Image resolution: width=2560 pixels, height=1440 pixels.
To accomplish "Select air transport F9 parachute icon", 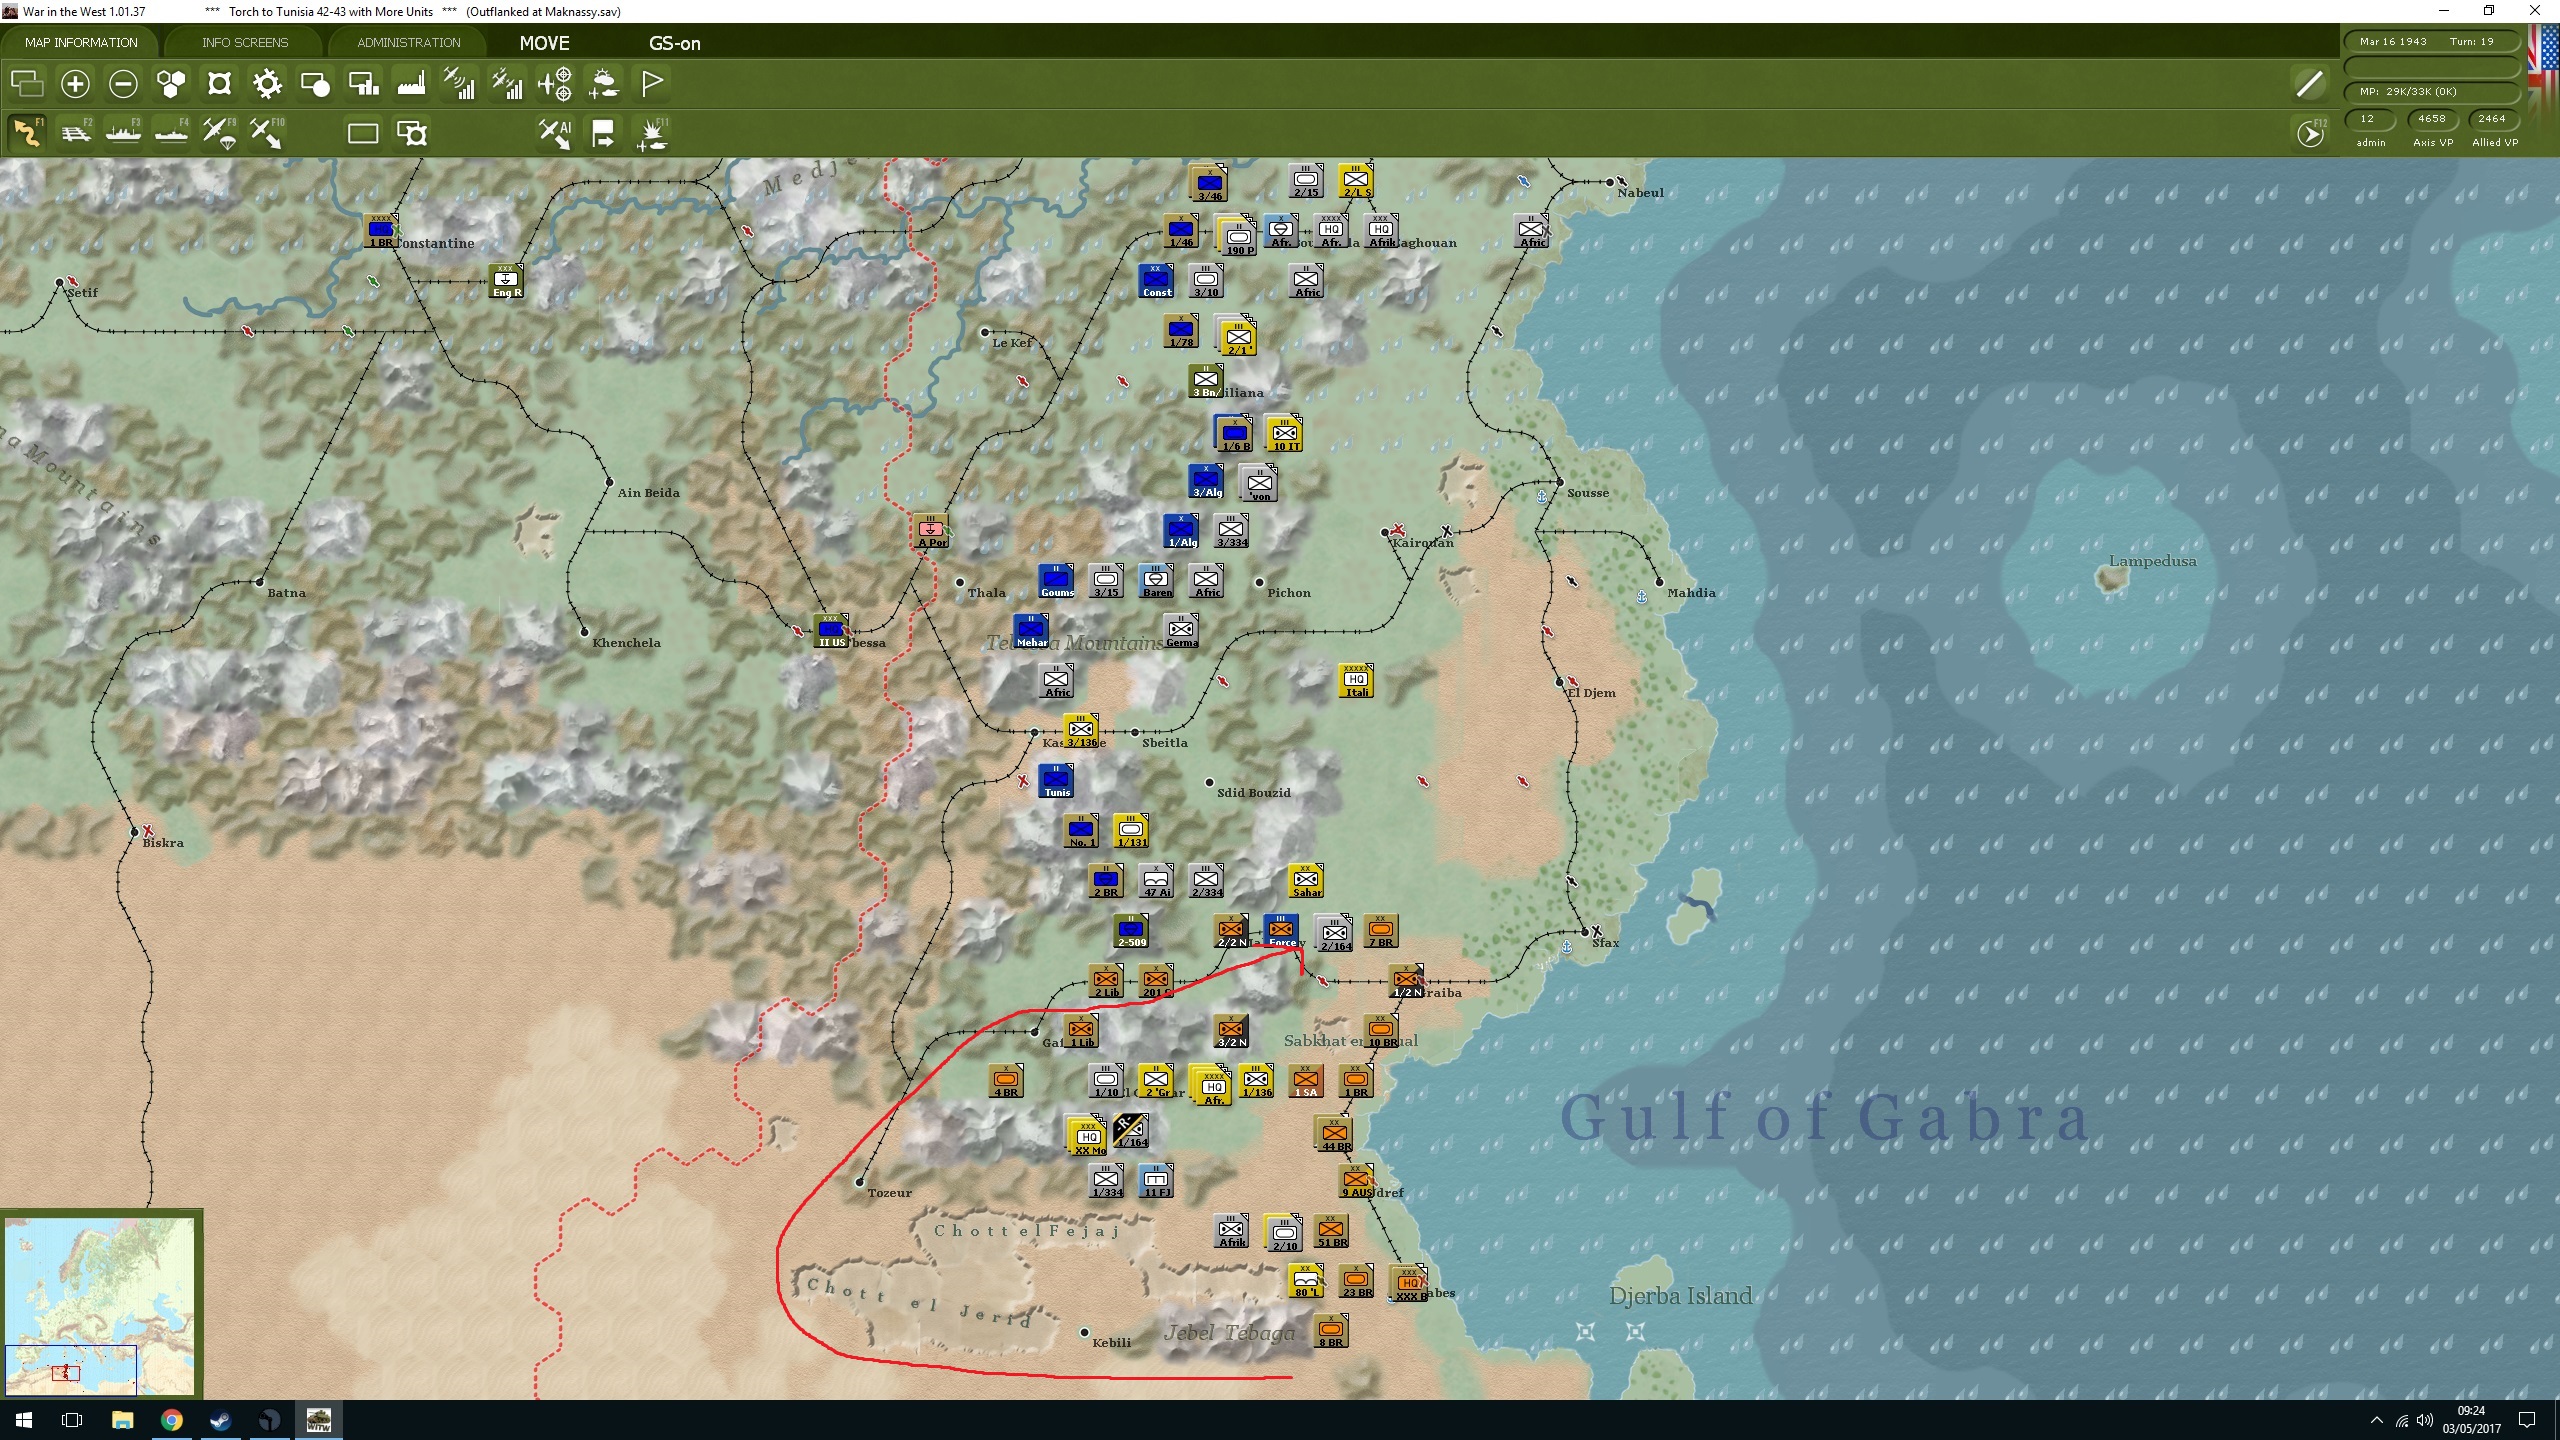I will point(219,133).
